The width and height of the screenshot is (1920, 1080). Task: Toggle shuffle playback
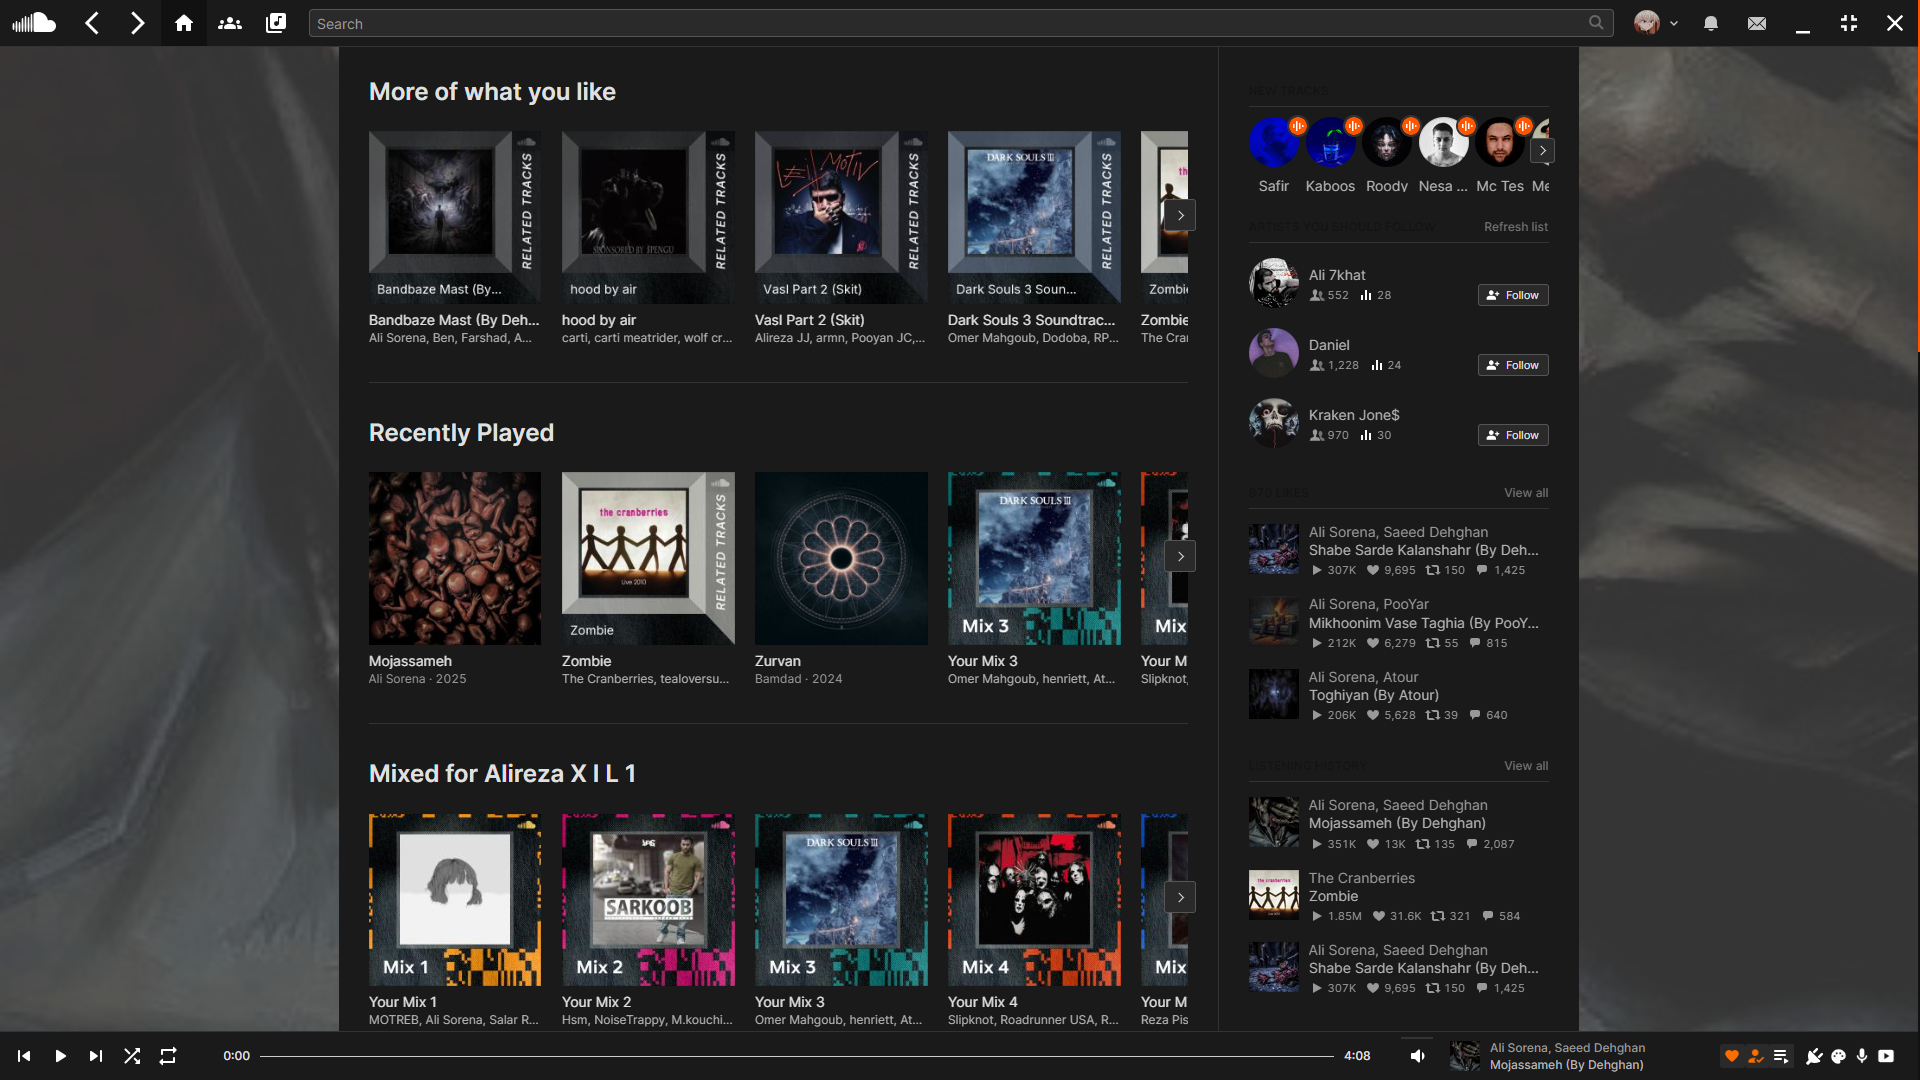click(x=132, y=1056)
